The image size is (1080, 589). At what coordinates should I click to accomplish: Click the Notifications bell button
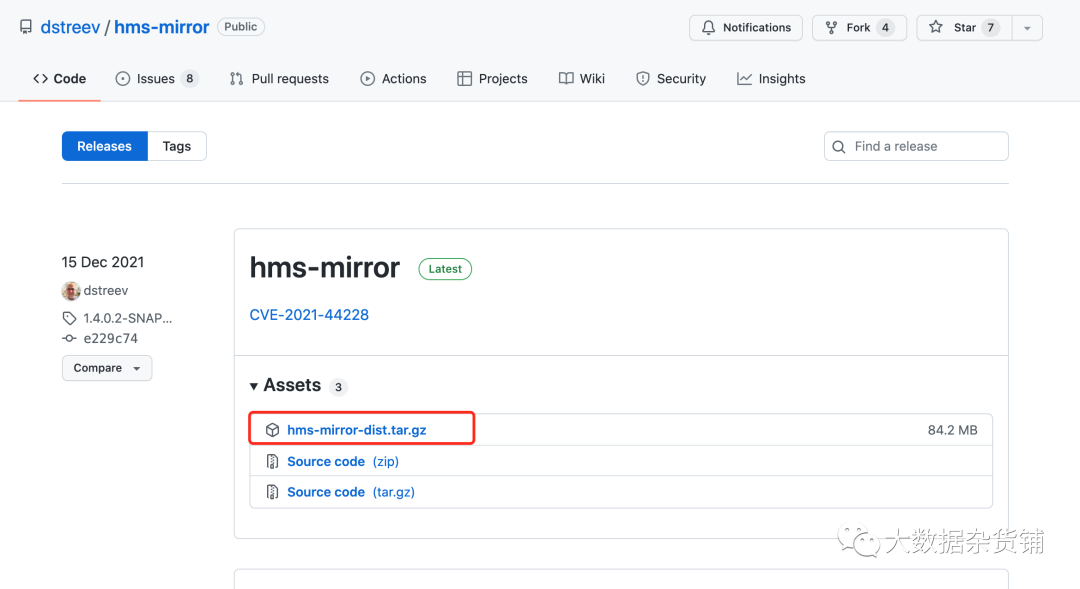click(x=746, y=28)
